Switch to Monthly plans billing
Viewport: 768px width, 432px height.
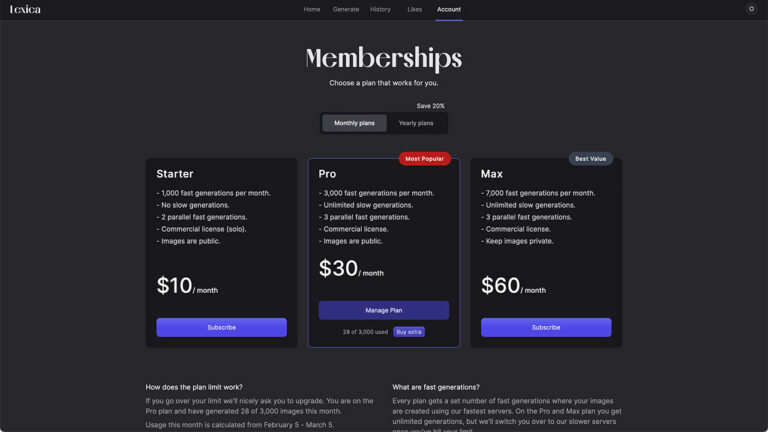354,123
